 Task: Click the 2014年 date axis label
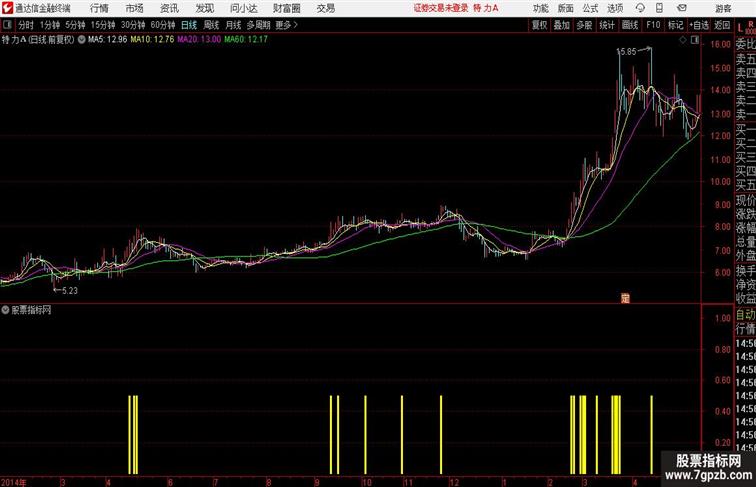pos(14,482)
